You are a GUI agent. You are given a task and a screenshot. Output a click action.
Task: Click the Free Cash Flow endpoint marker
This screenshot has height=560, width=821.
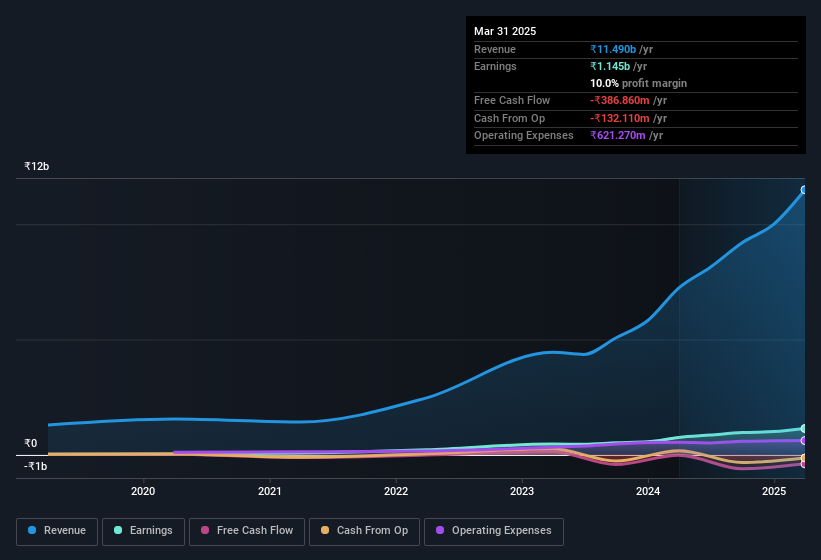pyautogui.click(x=804, y=464)
